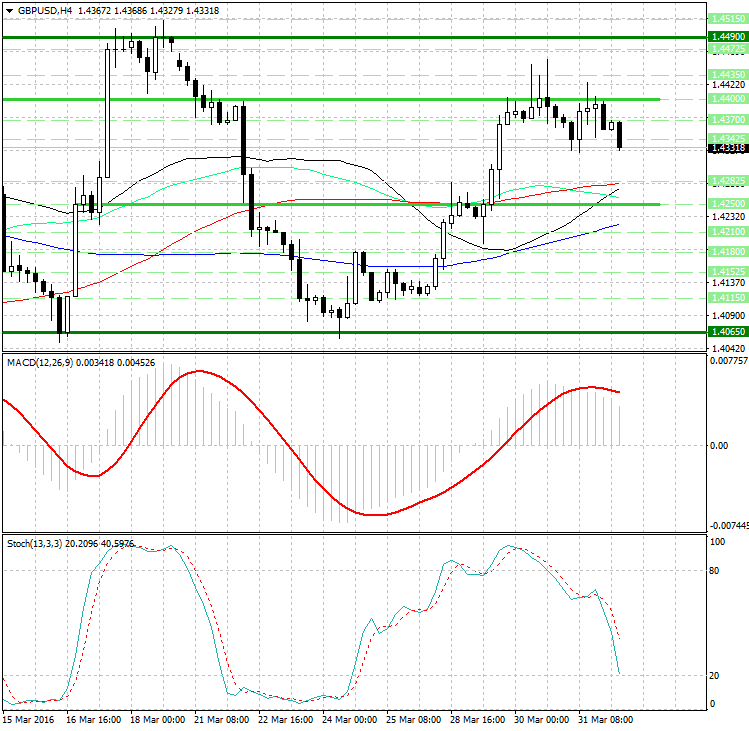Select the 1.45150 price label at top
The image size is (749, 731).
pyautogui.click(x=726, y=18)
